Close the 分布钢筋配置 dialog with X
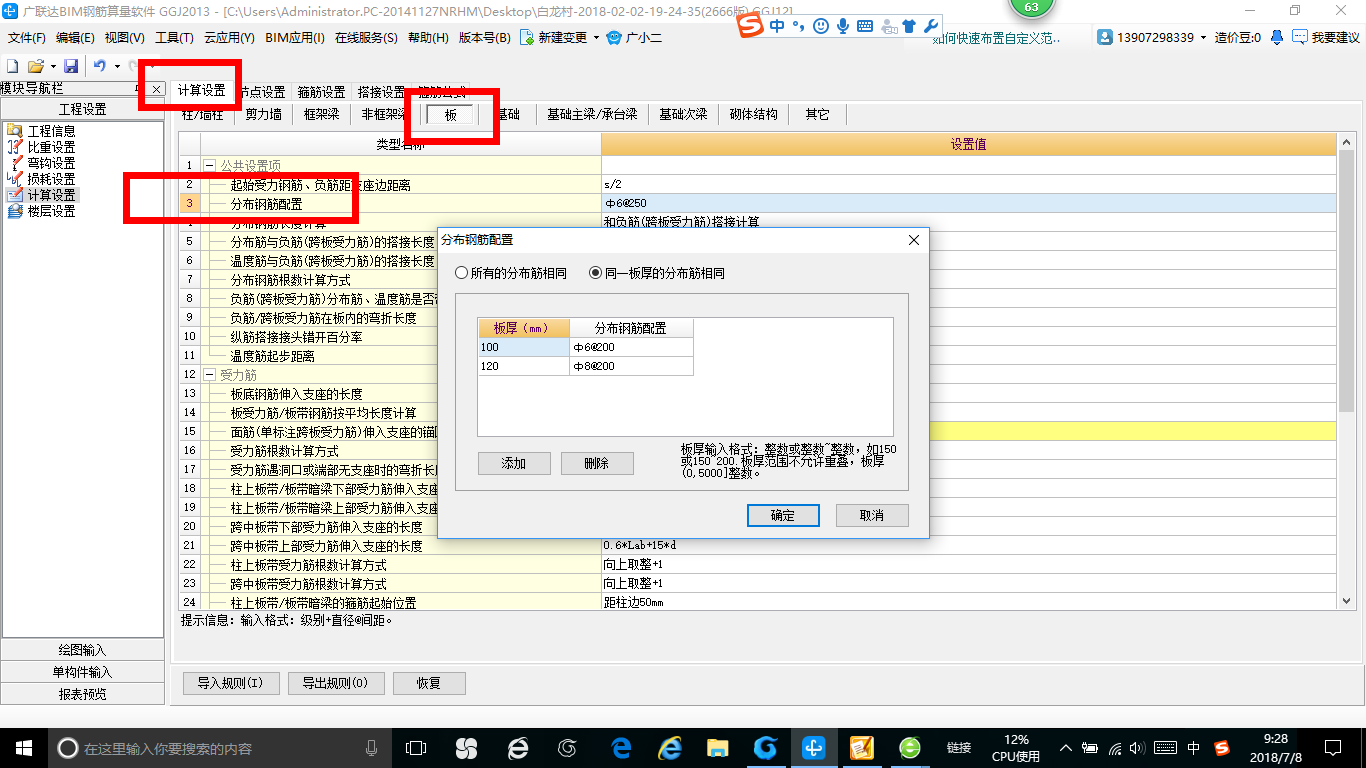This screenshot has height=768, width=1366. (913, 241)
